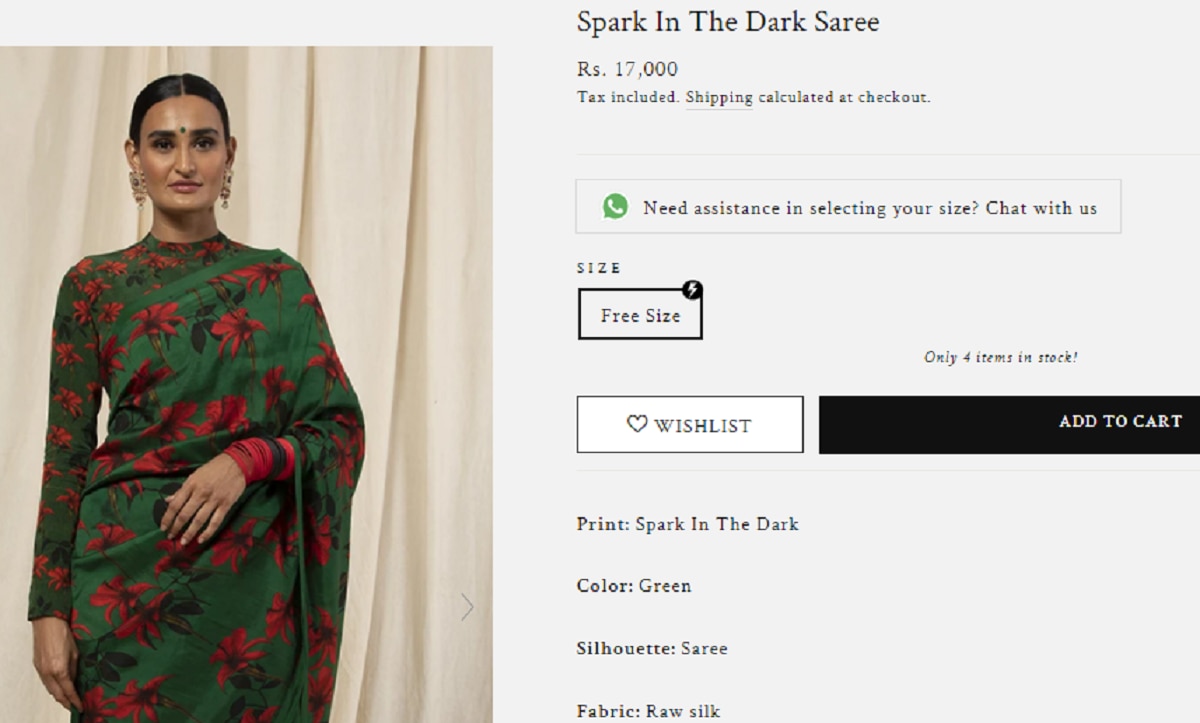Select the Free Size option
Viewport: 1200px width, 723px height.
point(640,316)
